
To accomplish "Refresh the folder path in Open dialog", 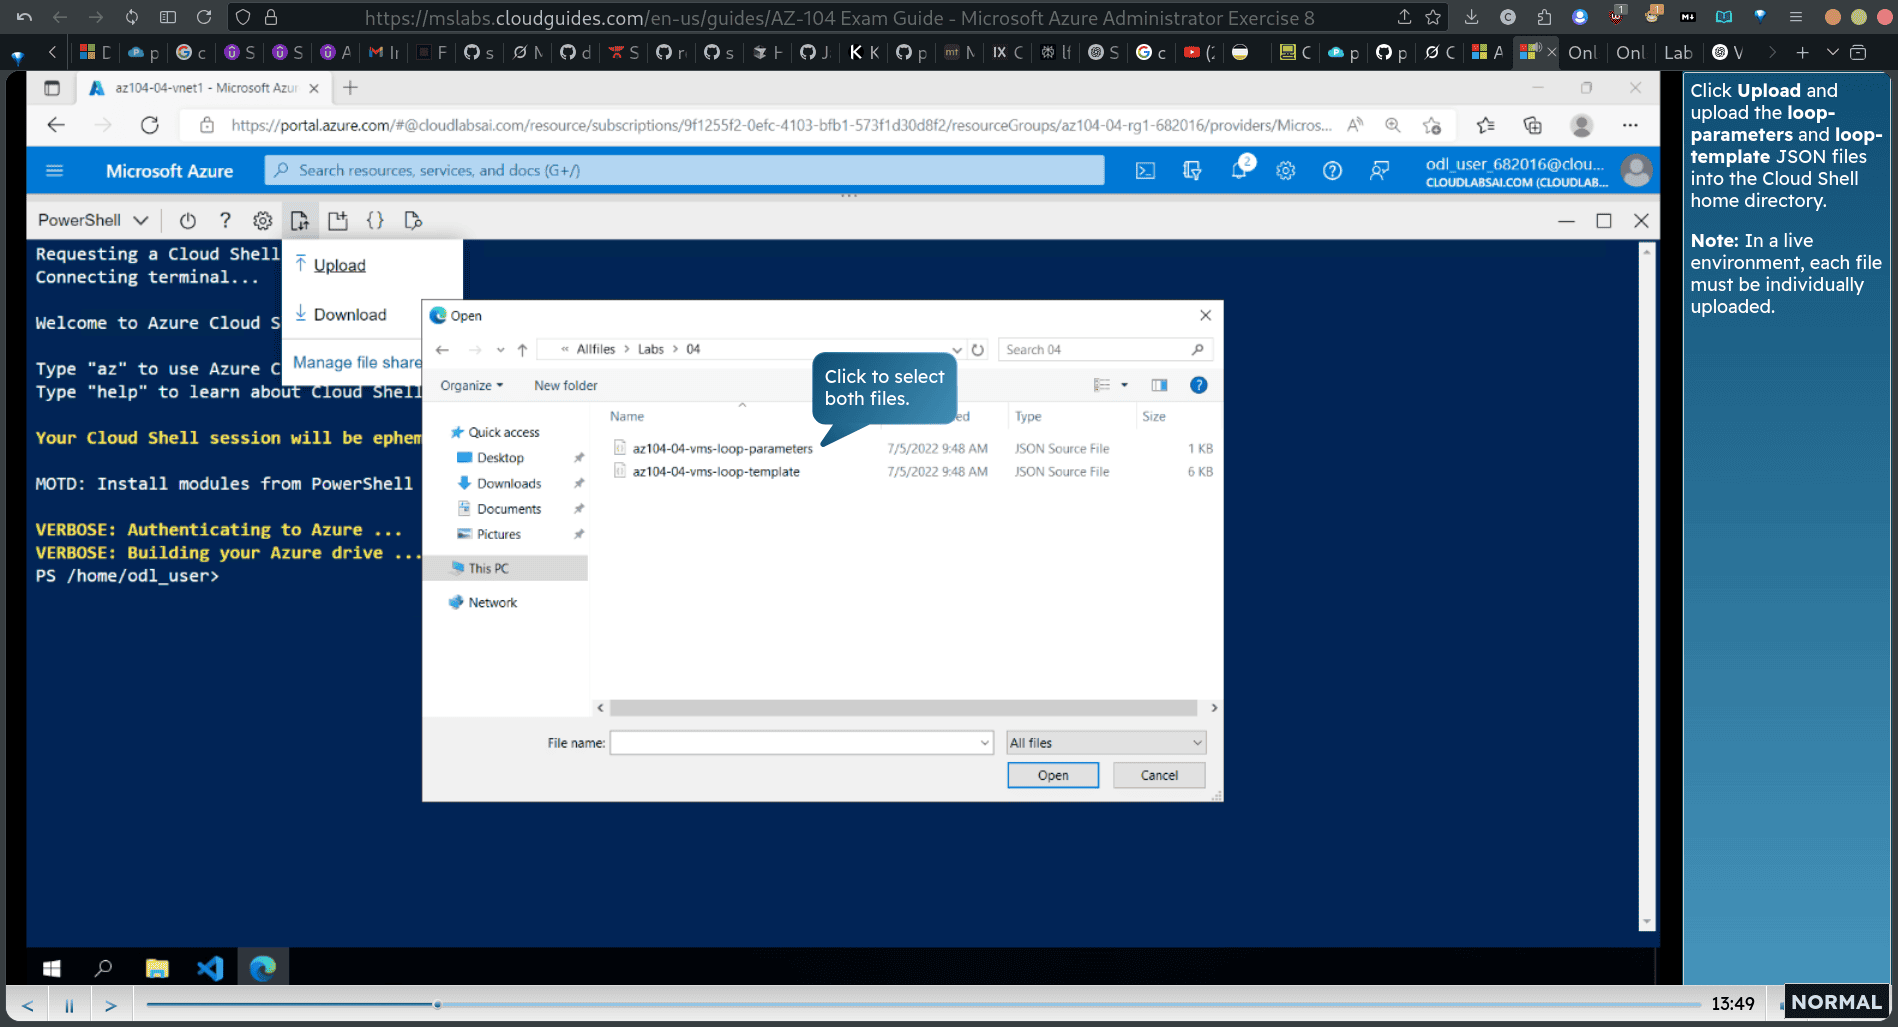I will coord(978,350).
